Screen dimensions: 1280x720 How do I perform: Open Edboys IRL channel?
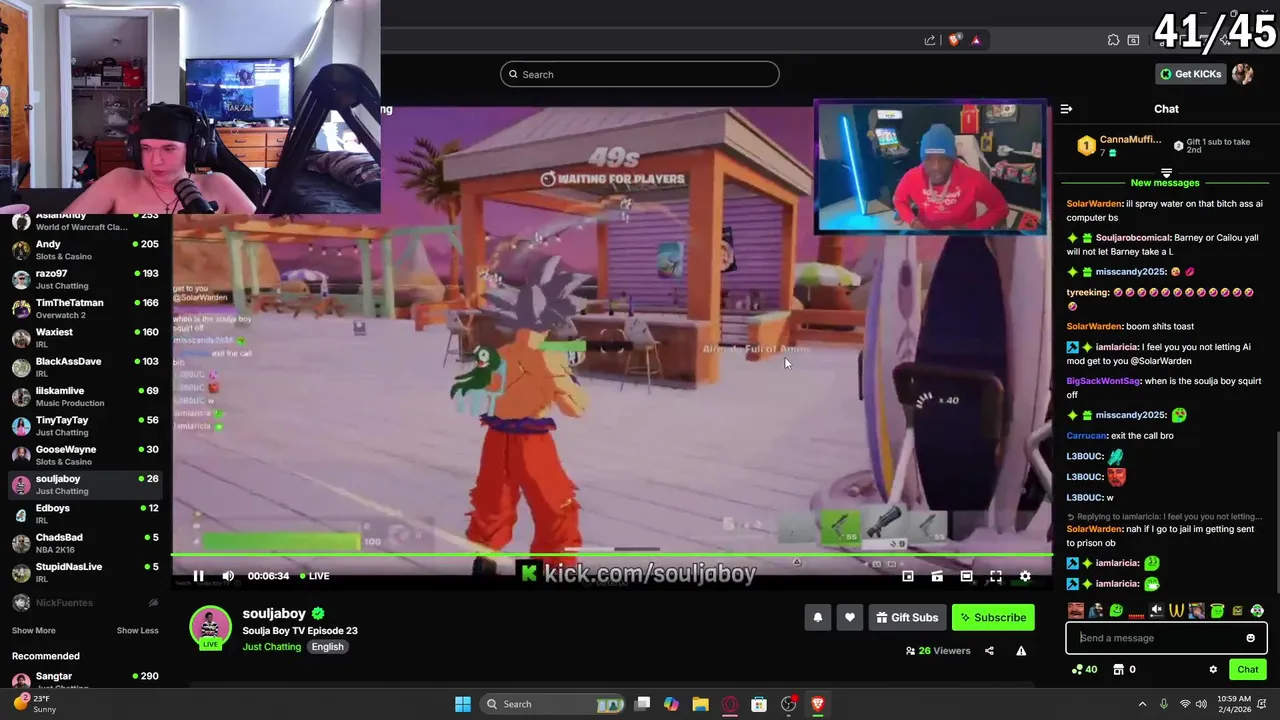tap(85, 514)
